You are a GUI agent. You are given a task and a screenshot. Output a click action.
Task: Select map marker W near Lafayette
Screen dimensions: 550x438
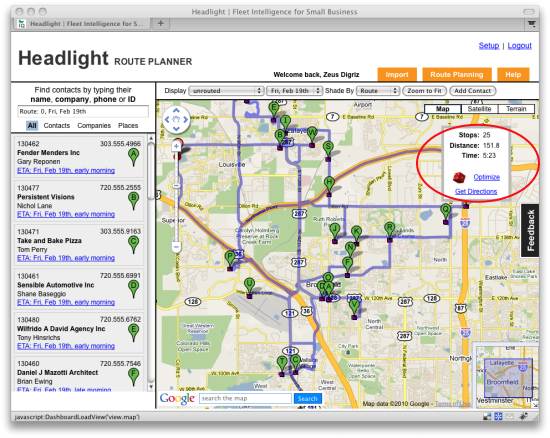(312, 135)
